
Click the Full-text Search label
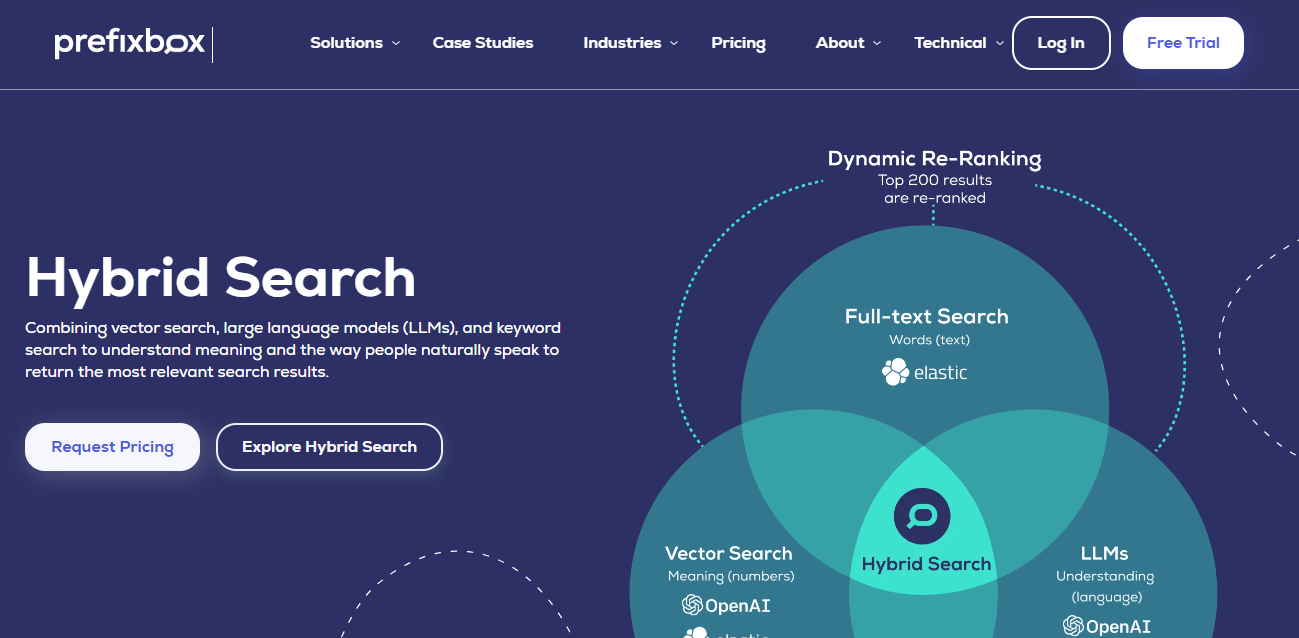pos(926,316)
